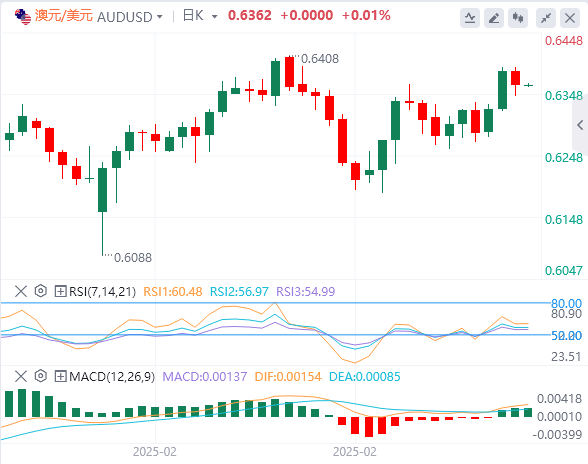Expand the MACD panel with plus icon

pos(60,376)
